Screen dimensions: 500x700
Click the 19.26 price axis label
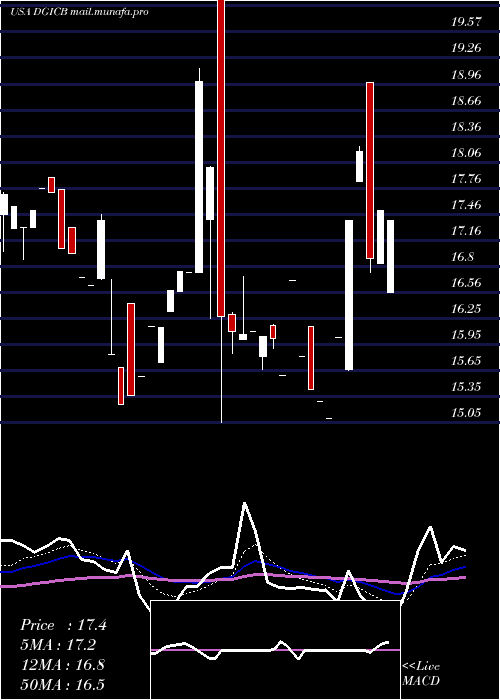tap(466, 48)
